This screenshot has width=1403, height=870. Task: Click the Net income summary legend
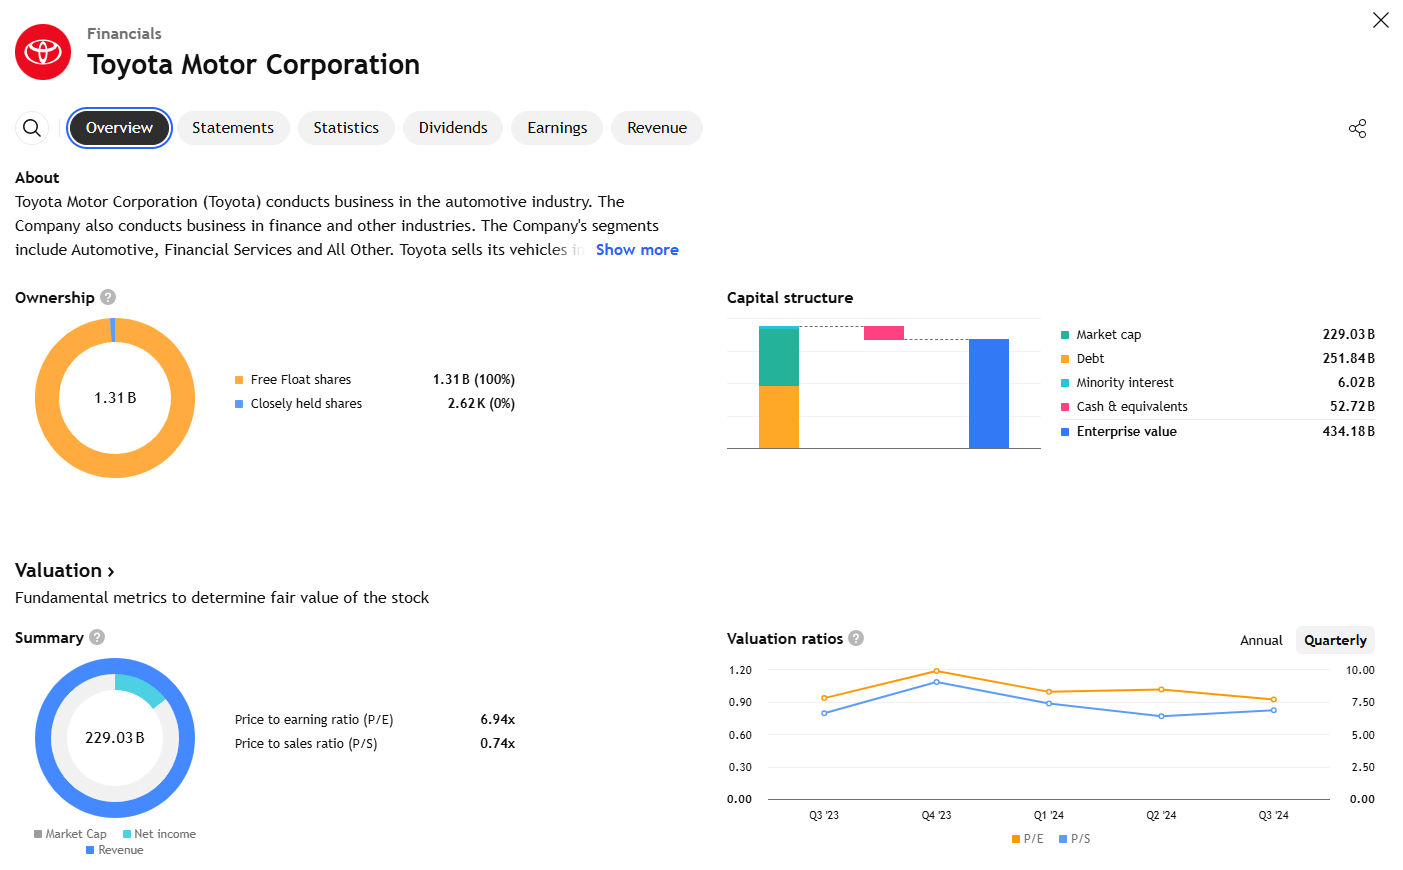click(159, 834)
